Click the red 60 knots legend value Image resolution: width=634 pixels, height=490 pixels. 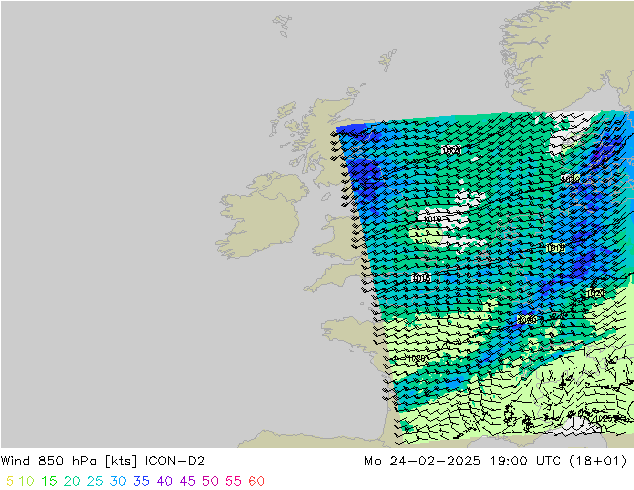point(256,481)
